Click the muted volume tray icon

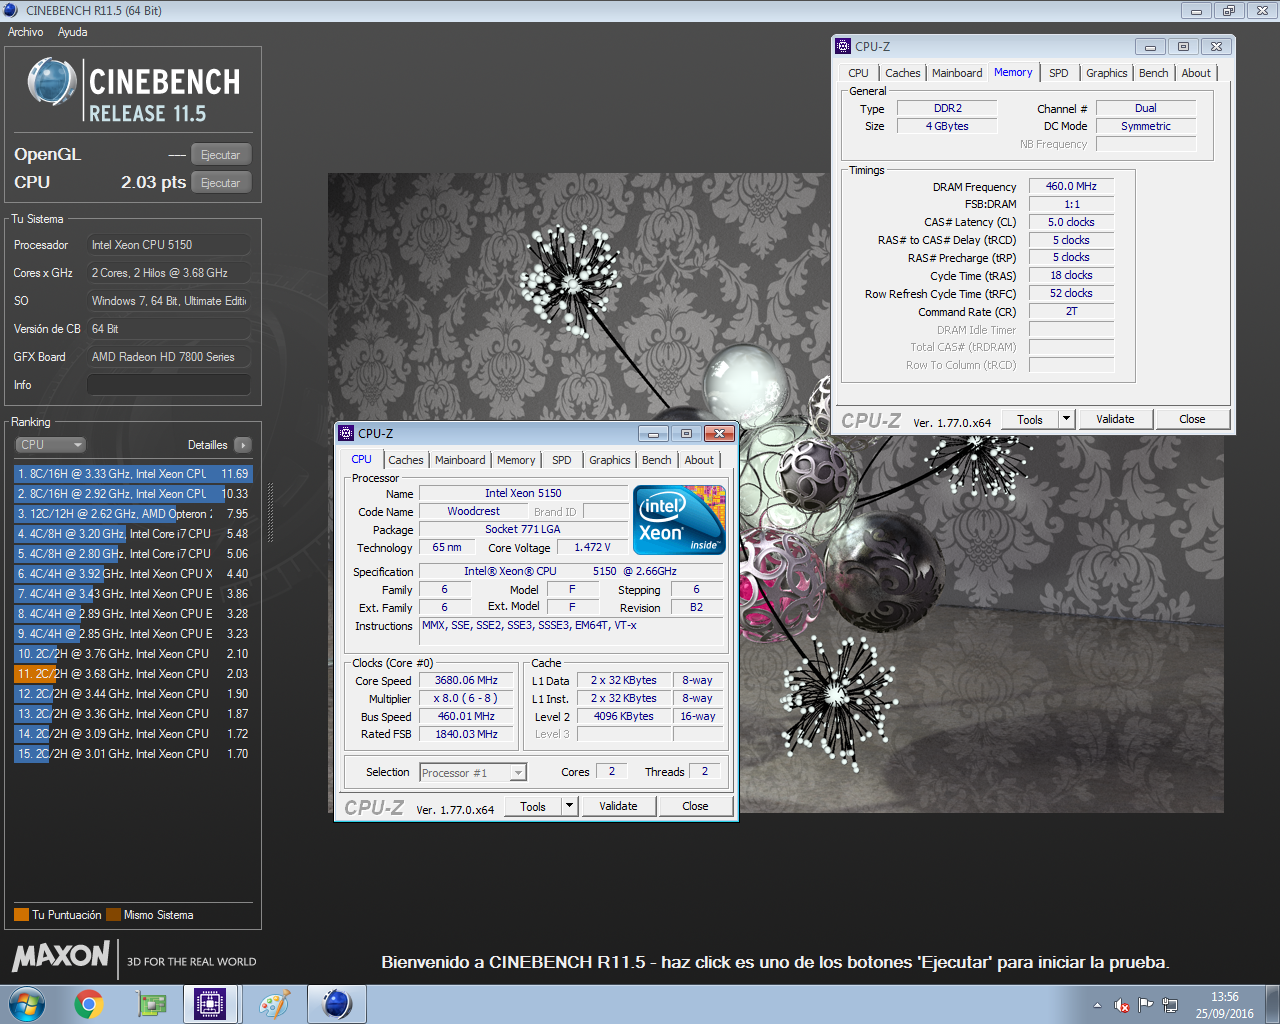point(1122,1005)
